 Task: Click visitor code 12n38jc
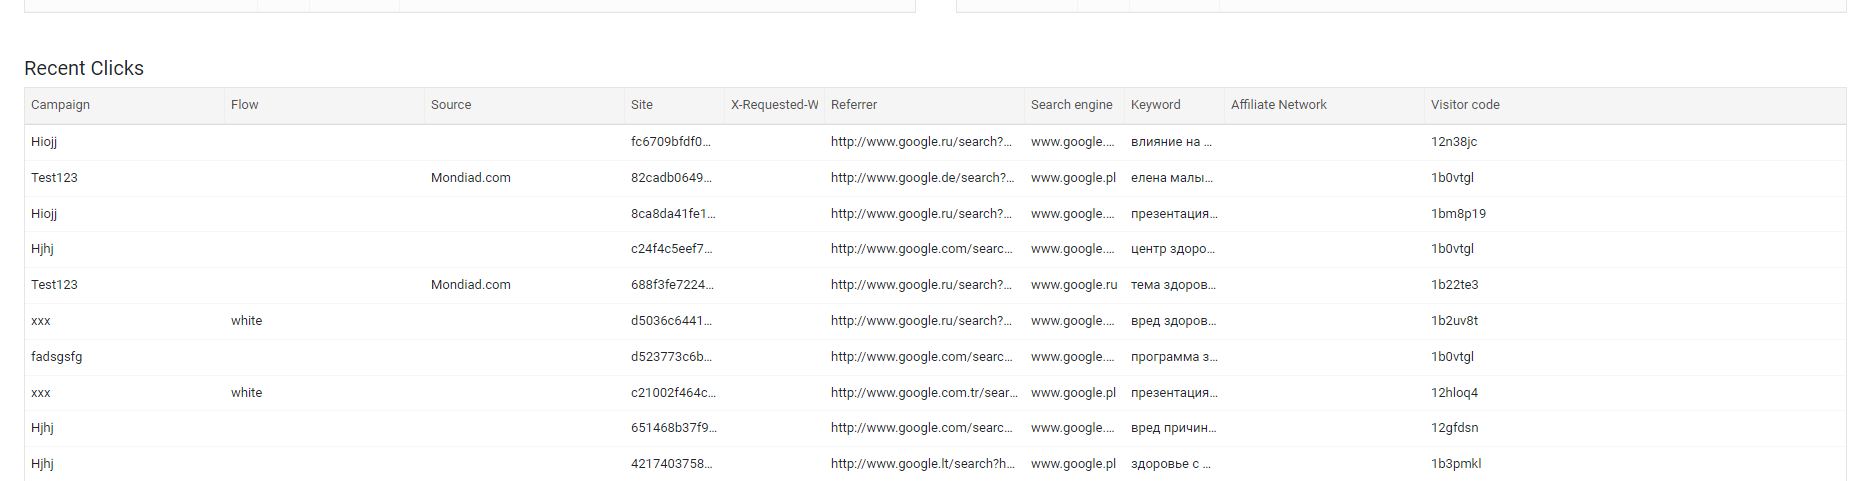click(1454, 142)
